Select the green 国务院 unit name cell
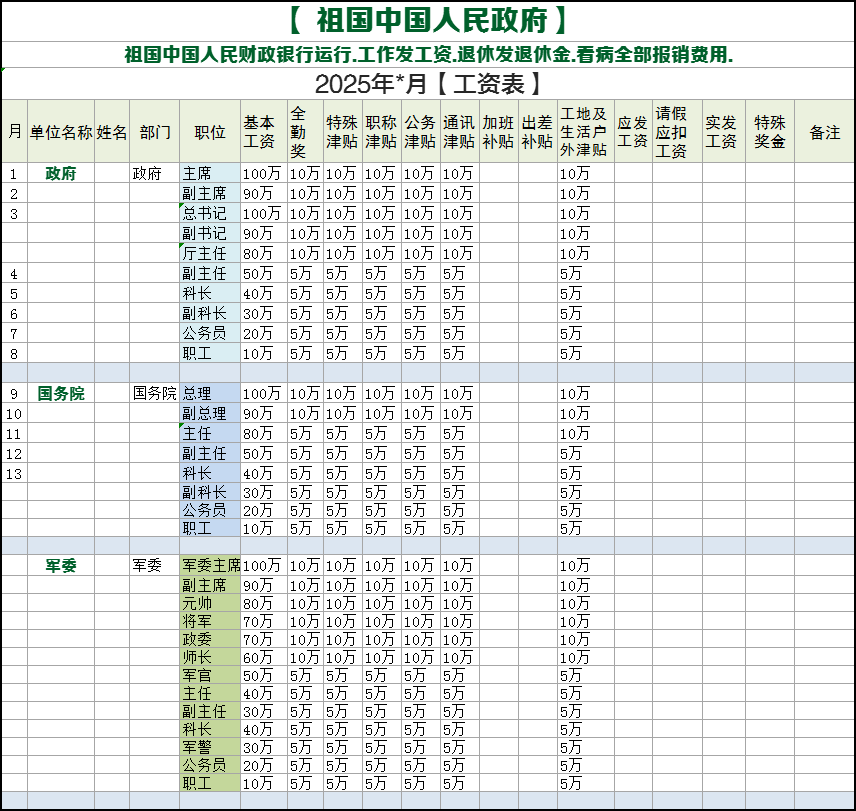This screenshot has height=811, width=856. click(x=61, y=393)
